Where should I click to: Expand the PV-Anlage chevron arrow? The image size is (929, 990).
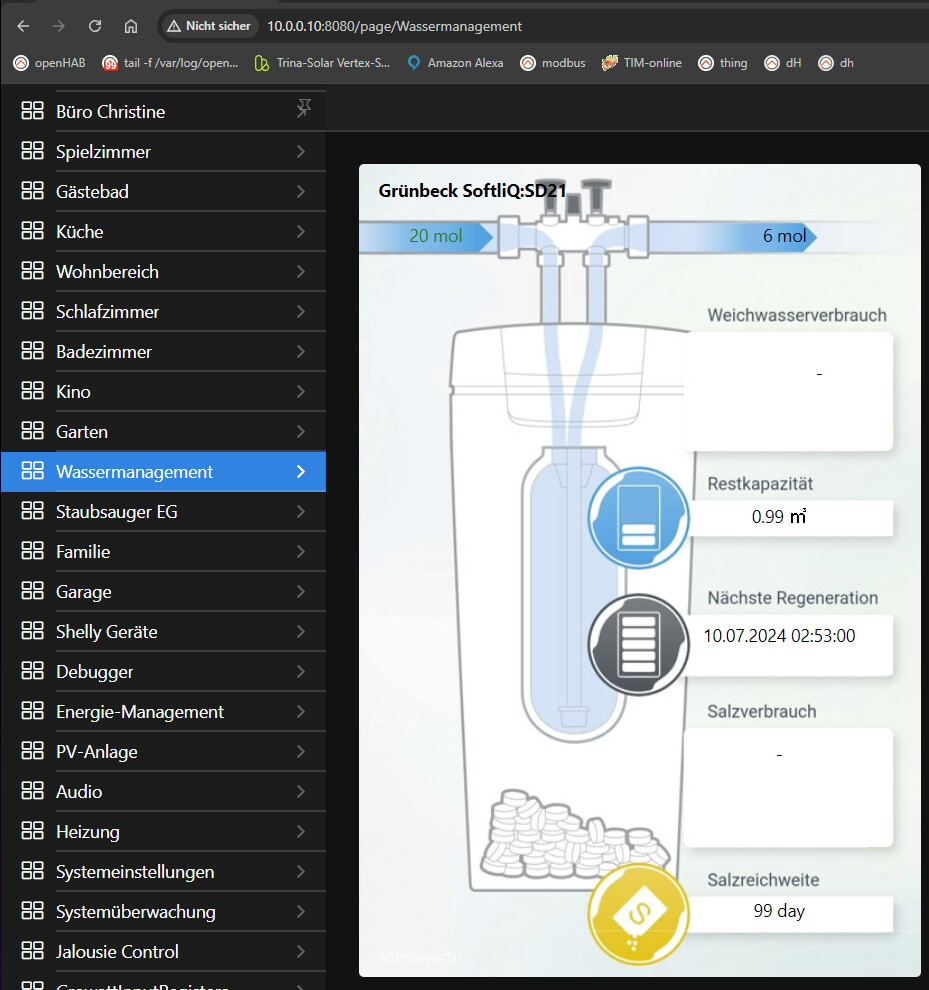[x=301, y=752]
